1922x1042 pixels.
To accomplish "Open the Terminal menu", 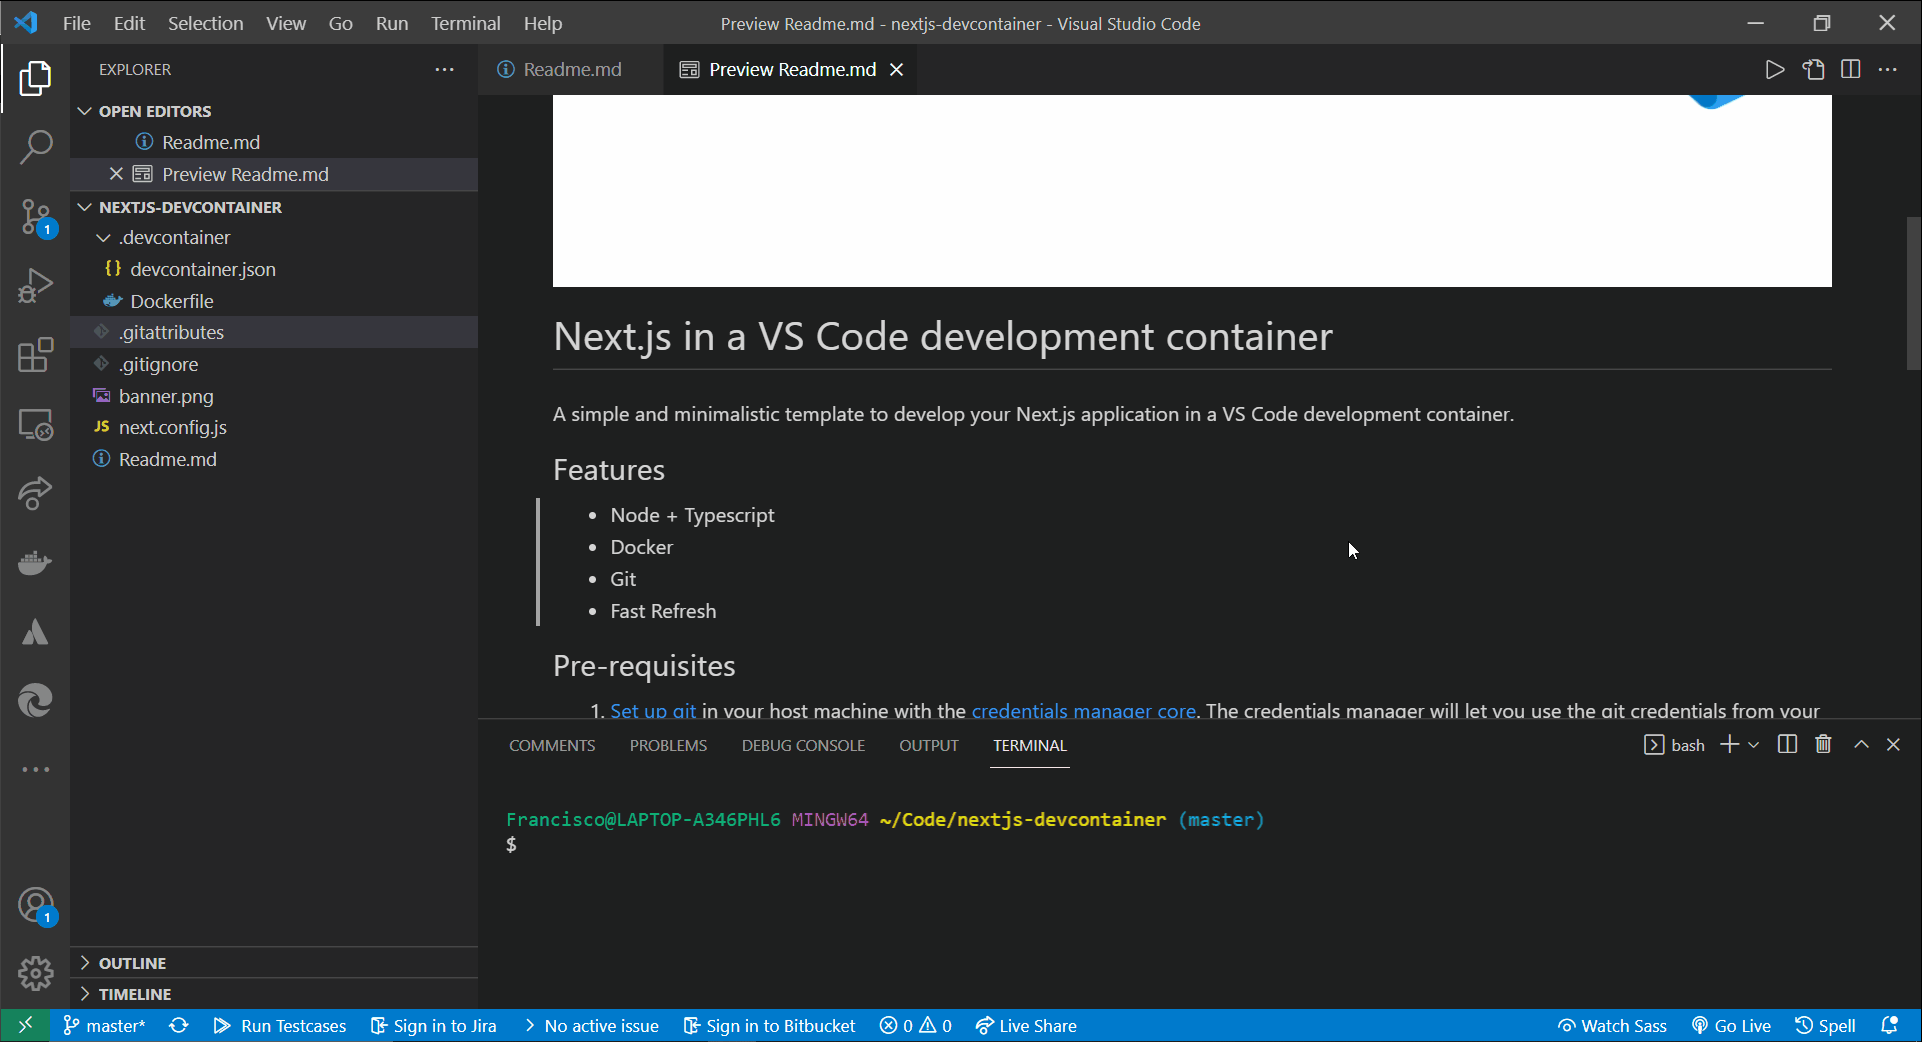I will pos(465,23).
